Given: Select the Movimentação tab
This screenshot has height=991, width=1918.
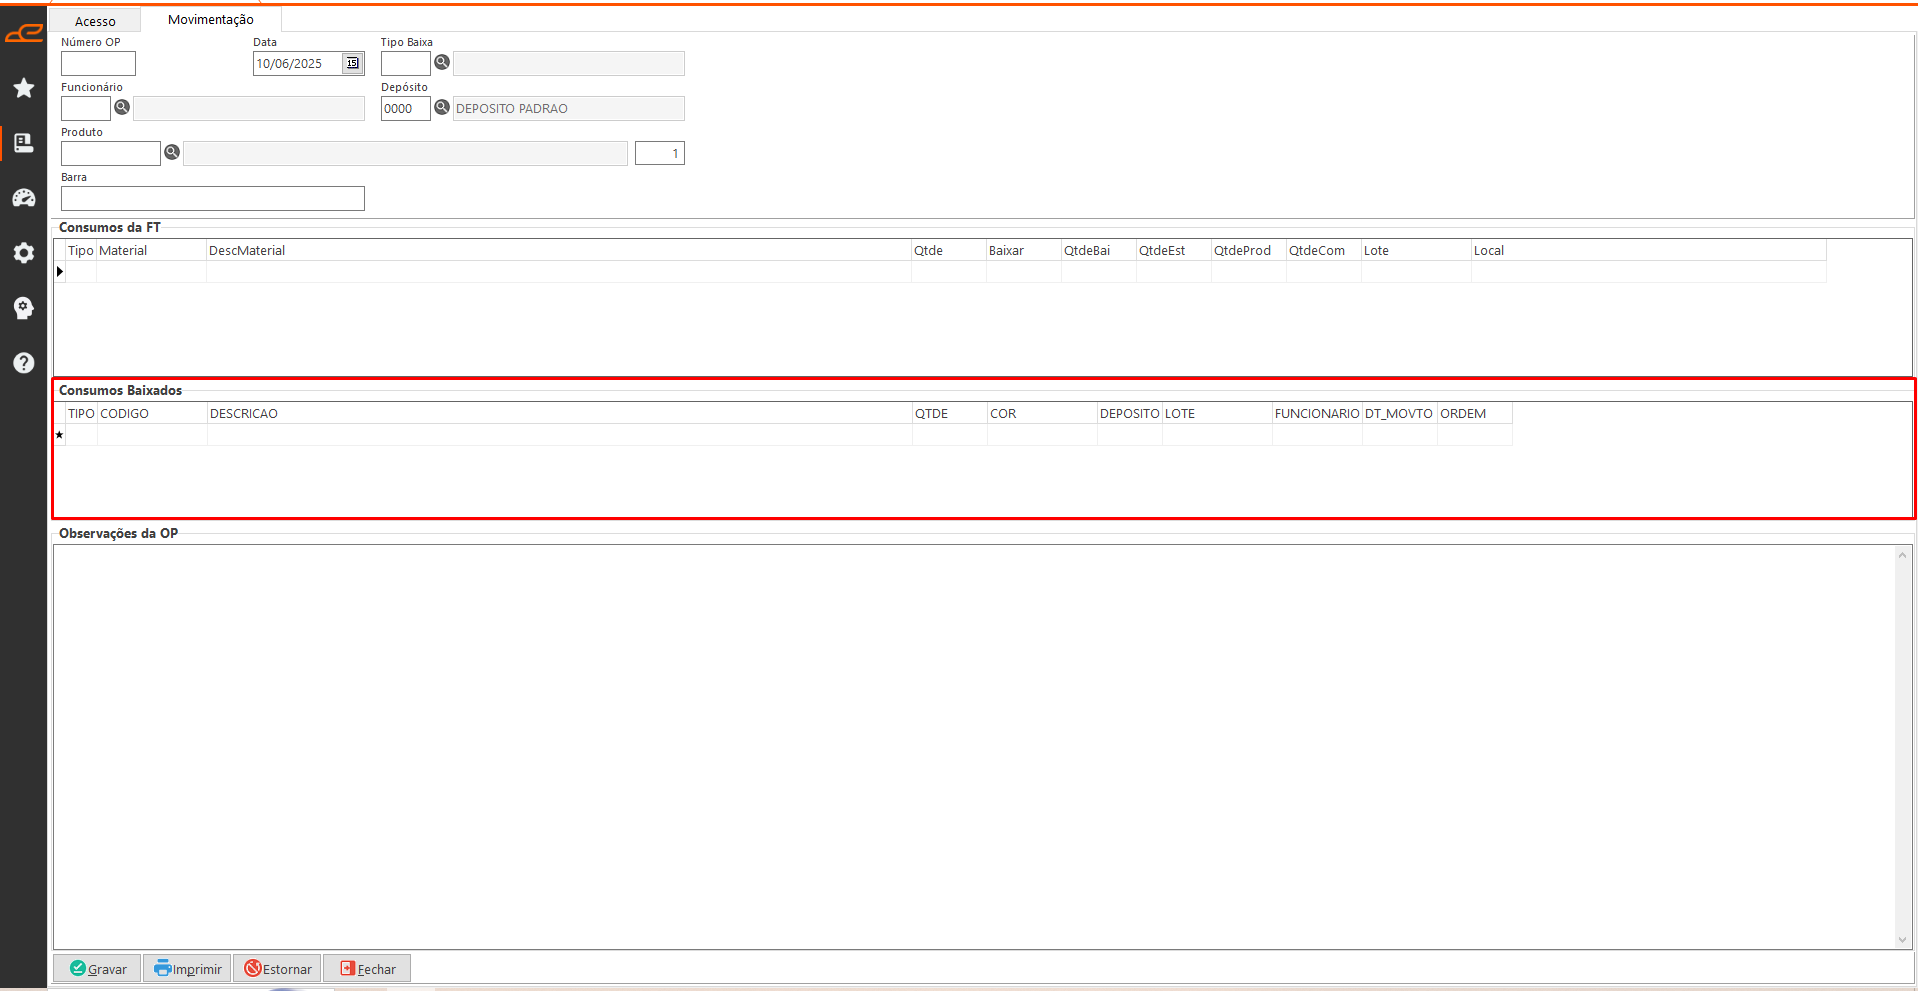Looking at the screenshot, I should (x=211, y=20).
